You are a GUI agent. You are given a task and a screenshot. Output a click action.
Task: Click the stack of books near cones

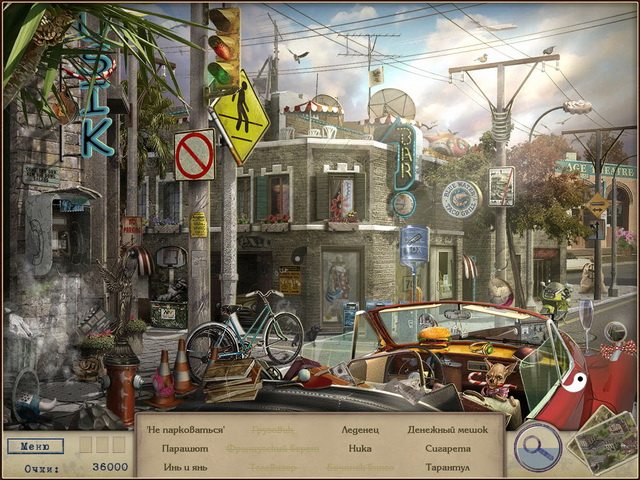(231, 378)
